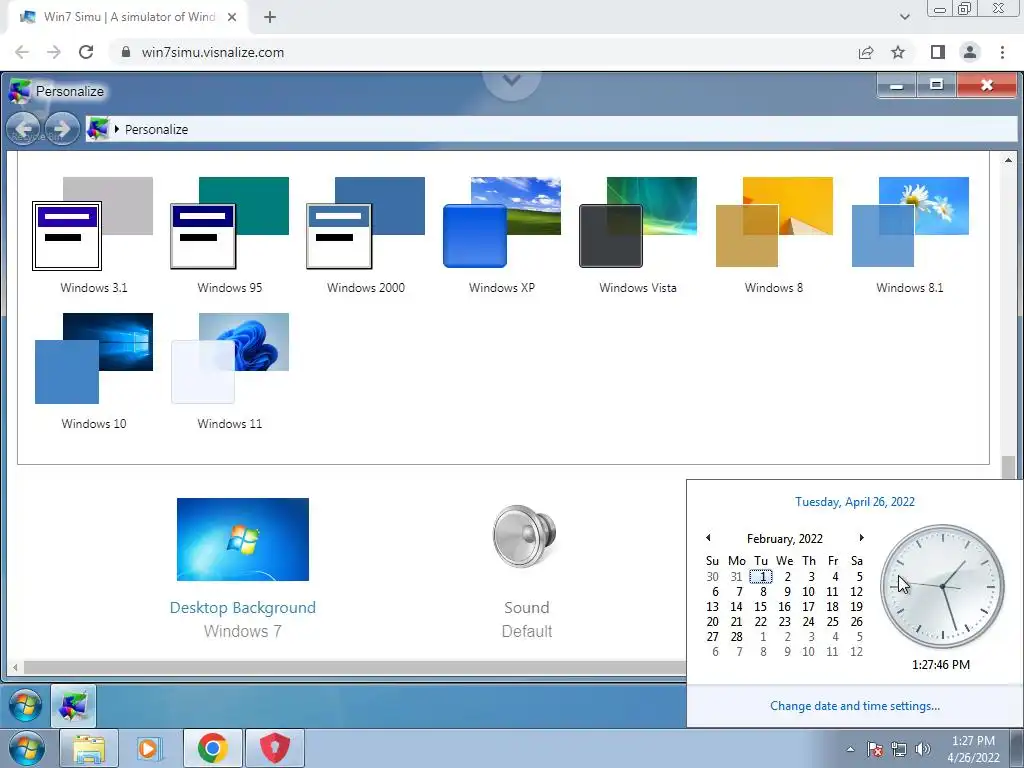Click the browser back arrow
The height and width of the screenshot is (768, 1024).
tap(22, 52)
